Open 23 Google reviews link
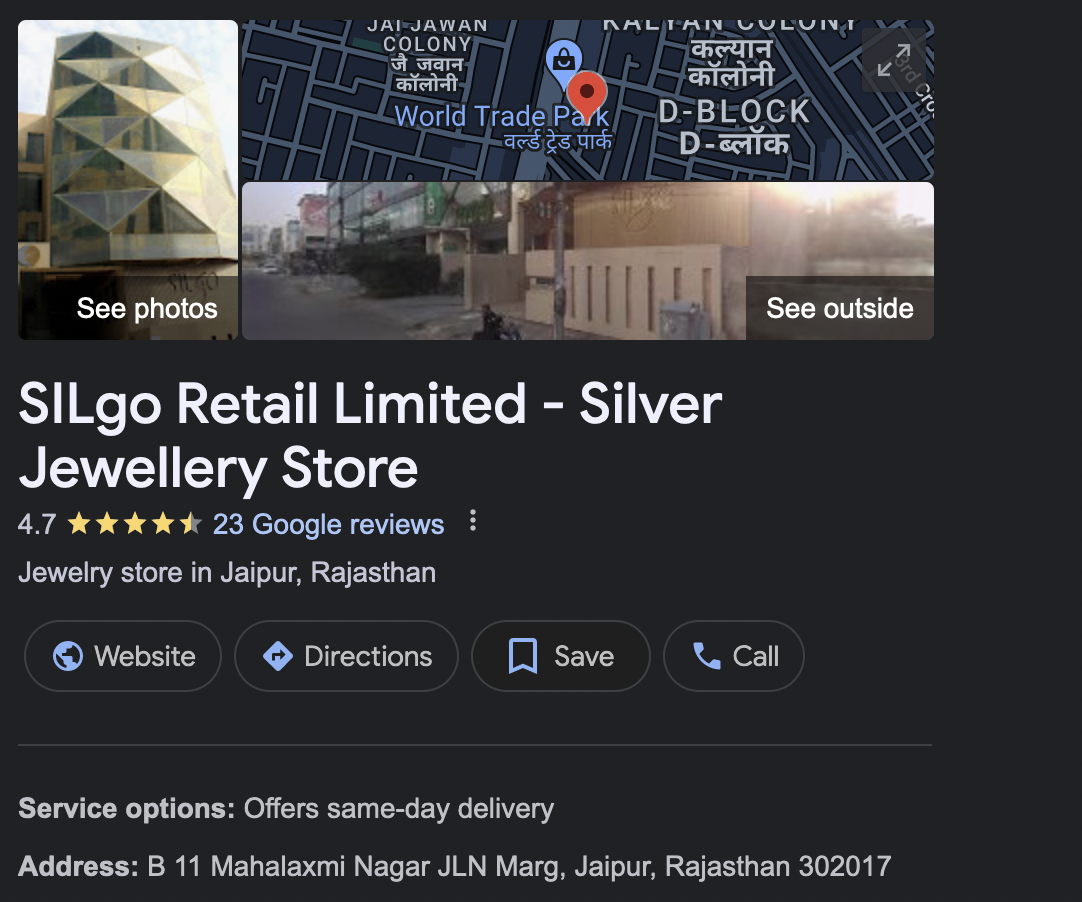 pos(328,524)
